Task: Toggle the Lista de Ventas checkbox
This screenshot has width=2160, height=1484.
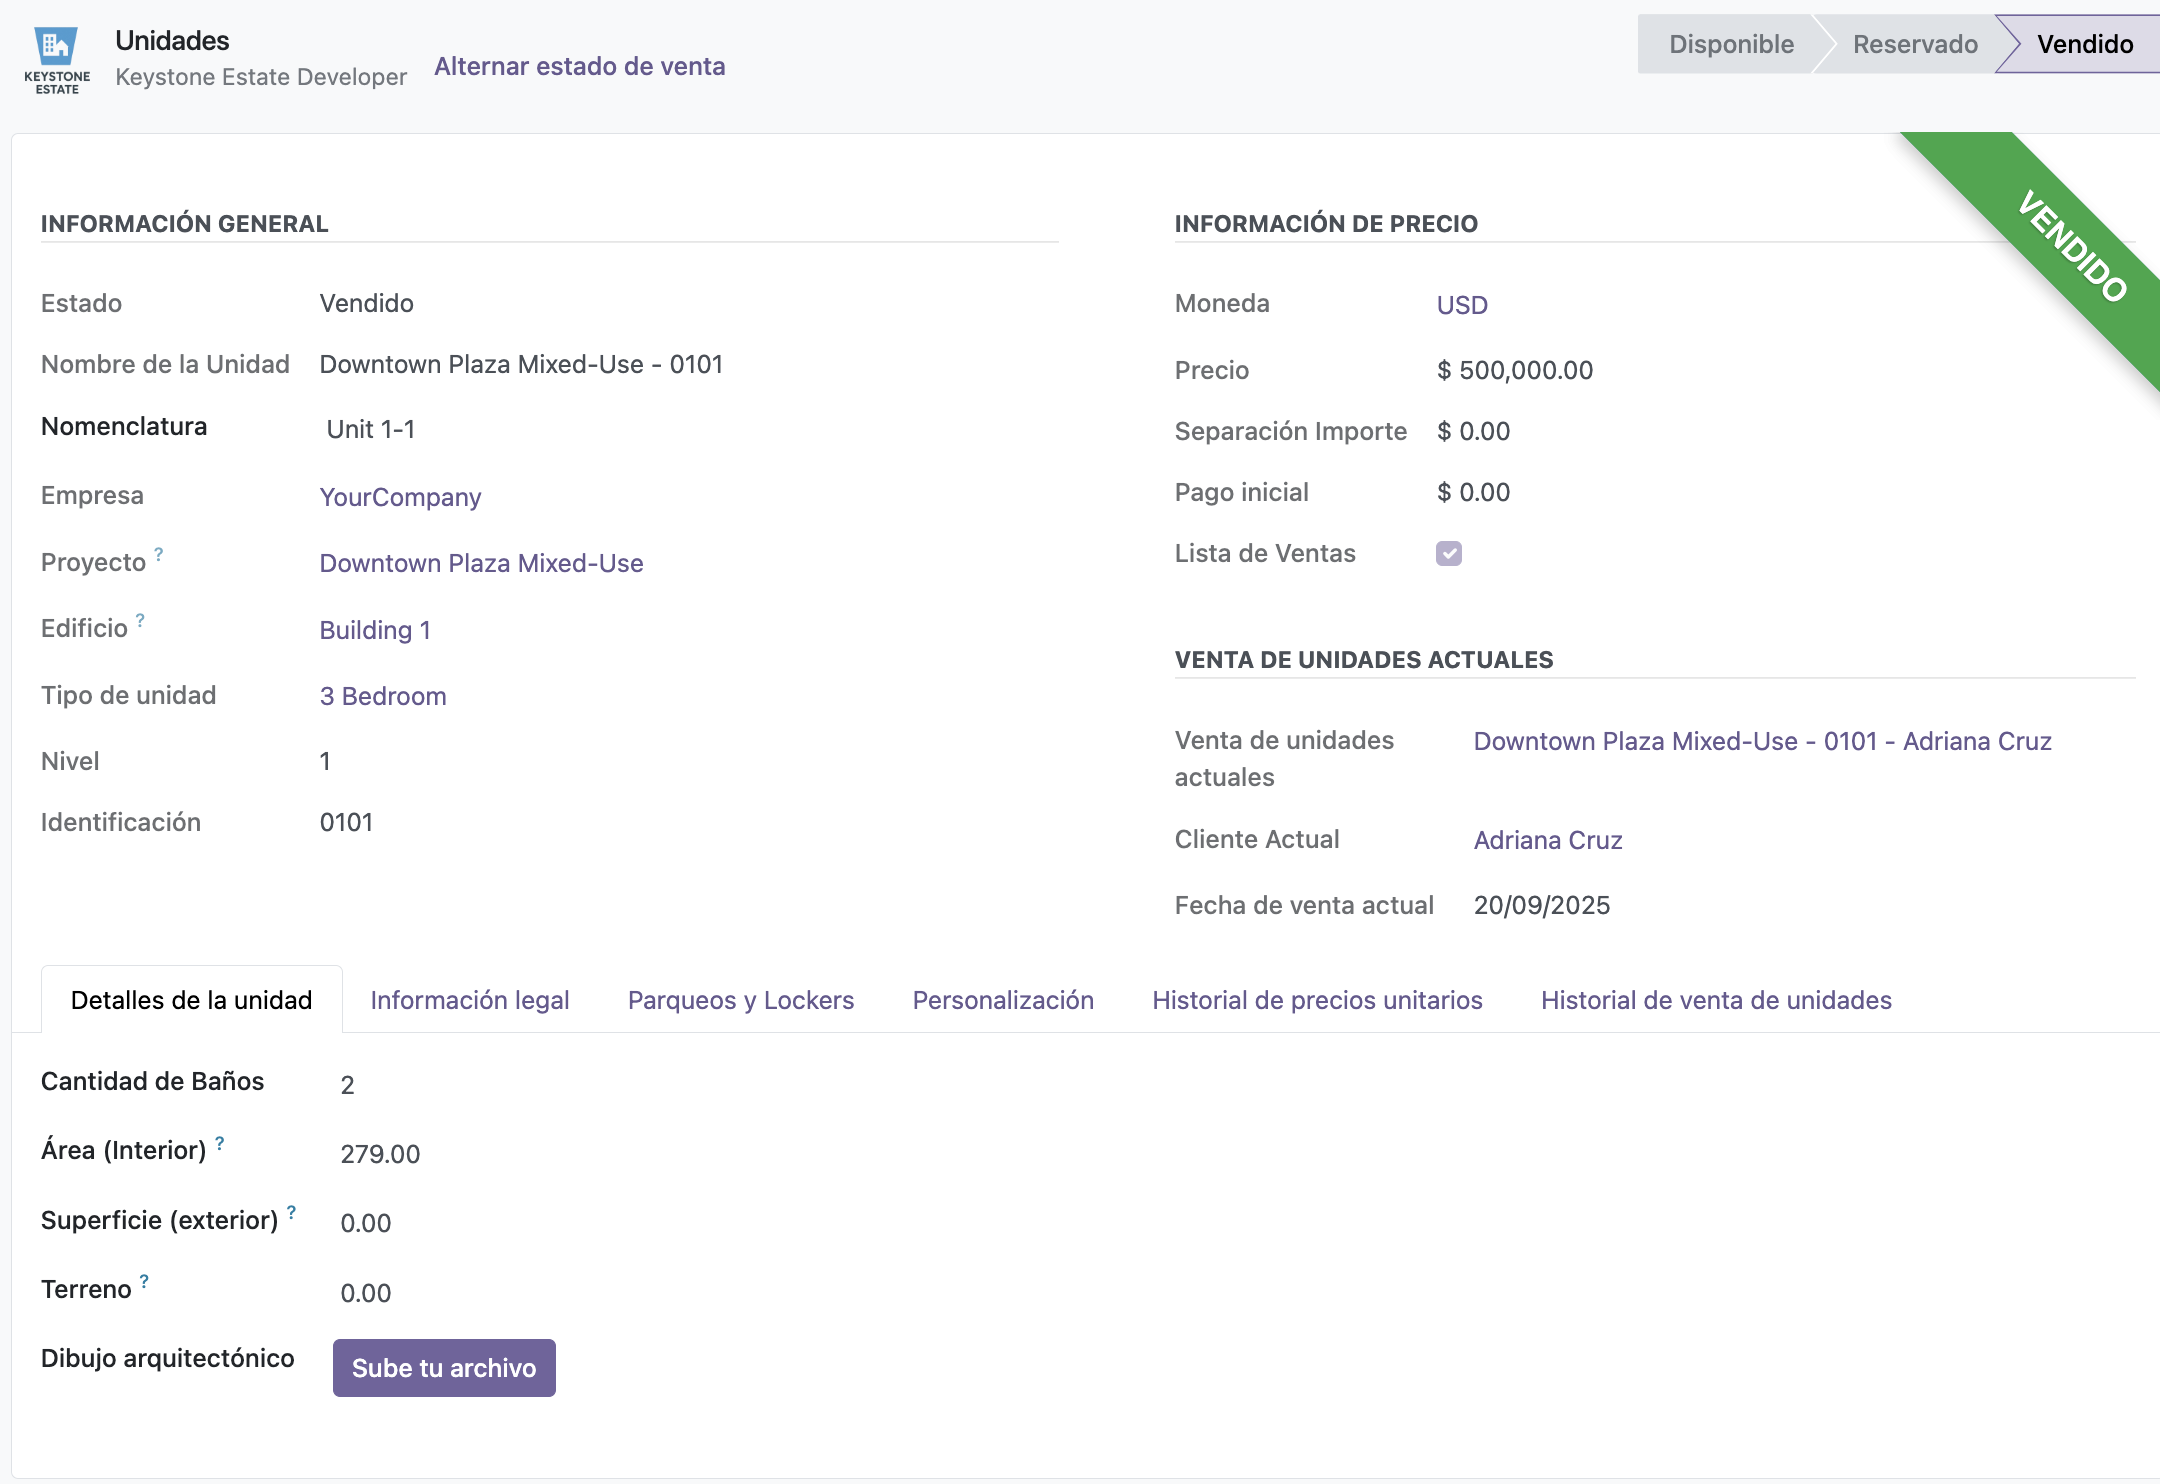Action: 1448,553
